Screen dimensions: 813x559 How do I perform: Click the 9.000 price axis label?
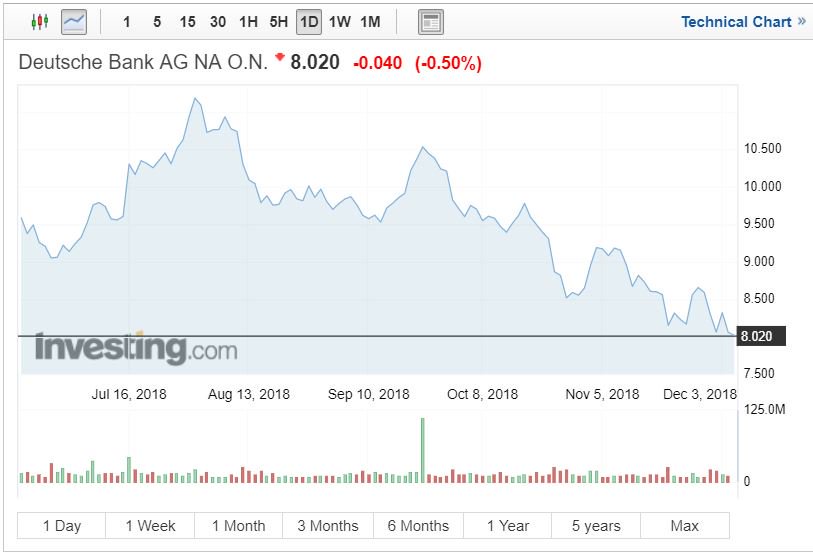(759, 261)
